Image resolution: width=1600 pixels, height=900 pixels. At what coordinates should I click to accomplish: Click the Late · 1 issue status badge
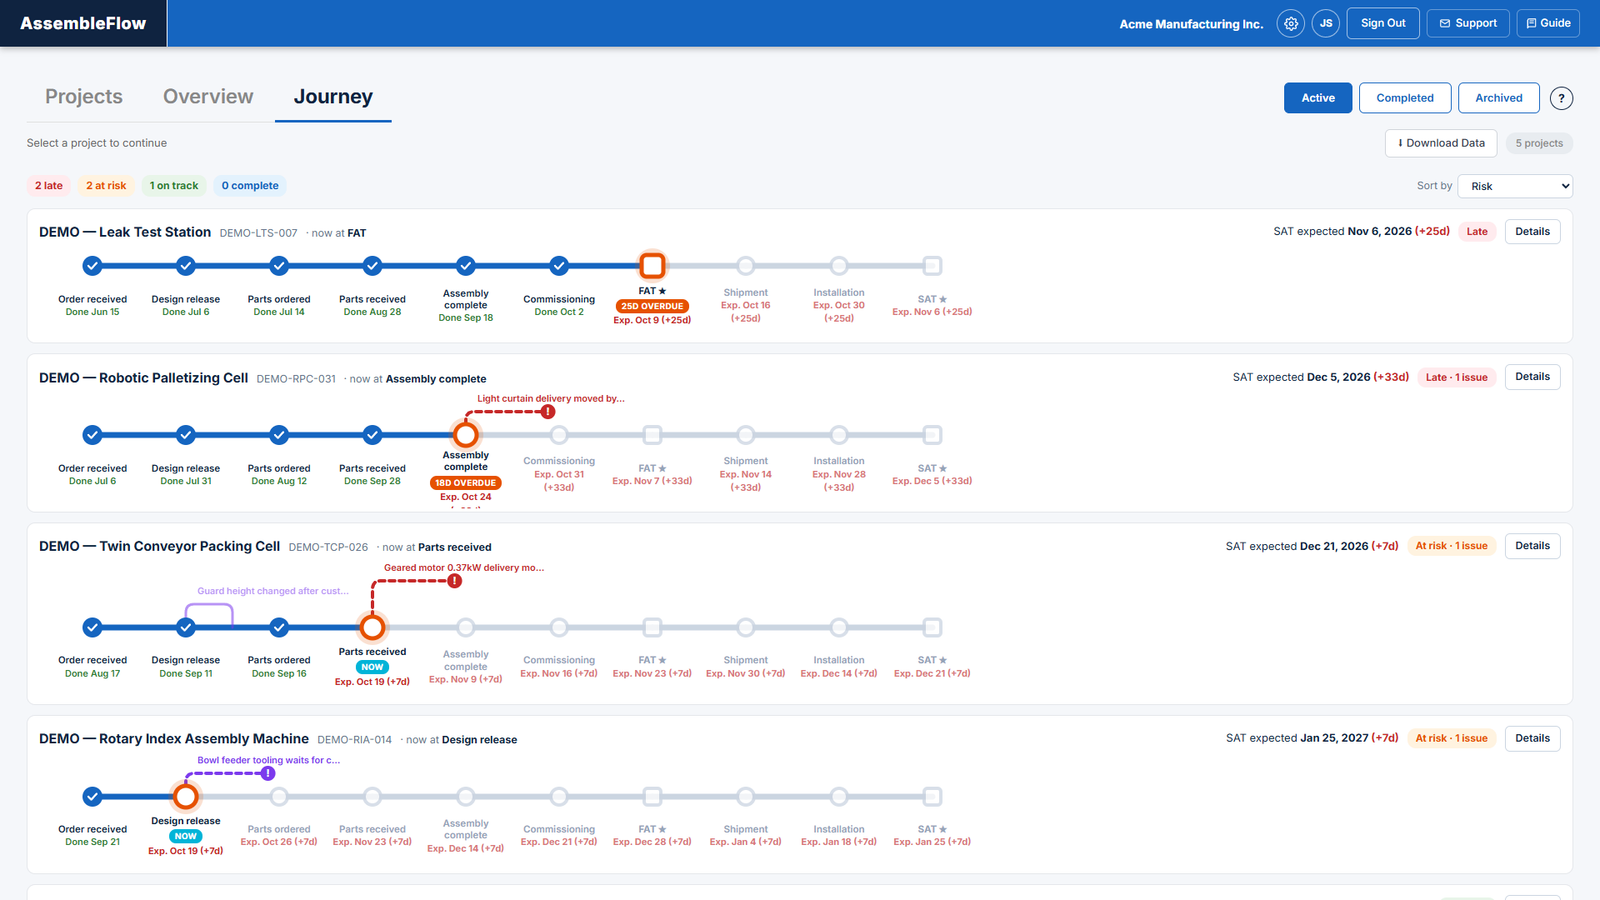coord(1457,378)
